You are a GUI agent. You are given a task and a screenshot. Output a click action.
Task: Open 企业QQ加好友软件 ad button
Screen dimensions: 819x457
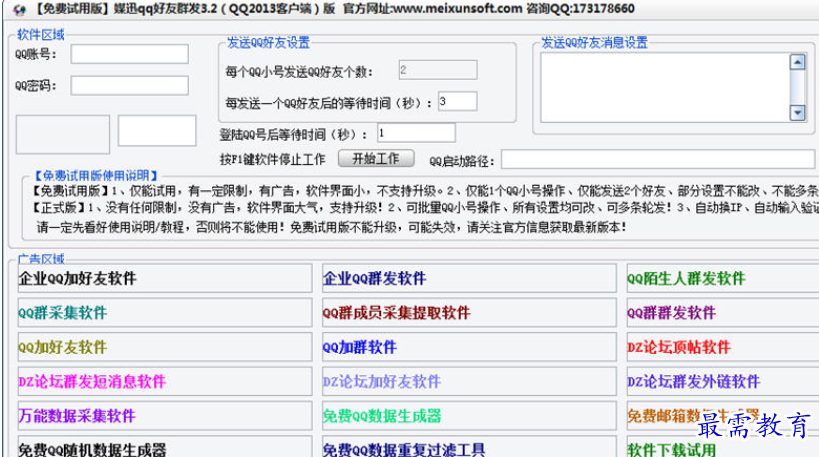click(165, 278)
